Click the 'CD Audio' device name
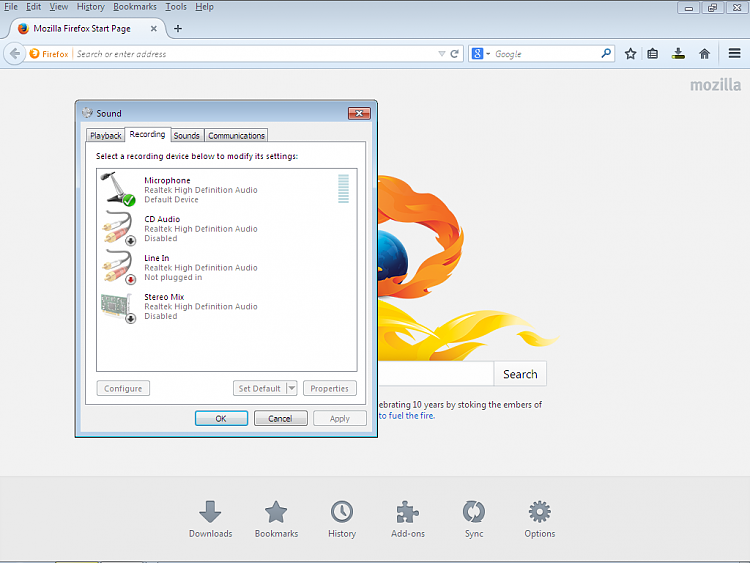 [162, 219]
